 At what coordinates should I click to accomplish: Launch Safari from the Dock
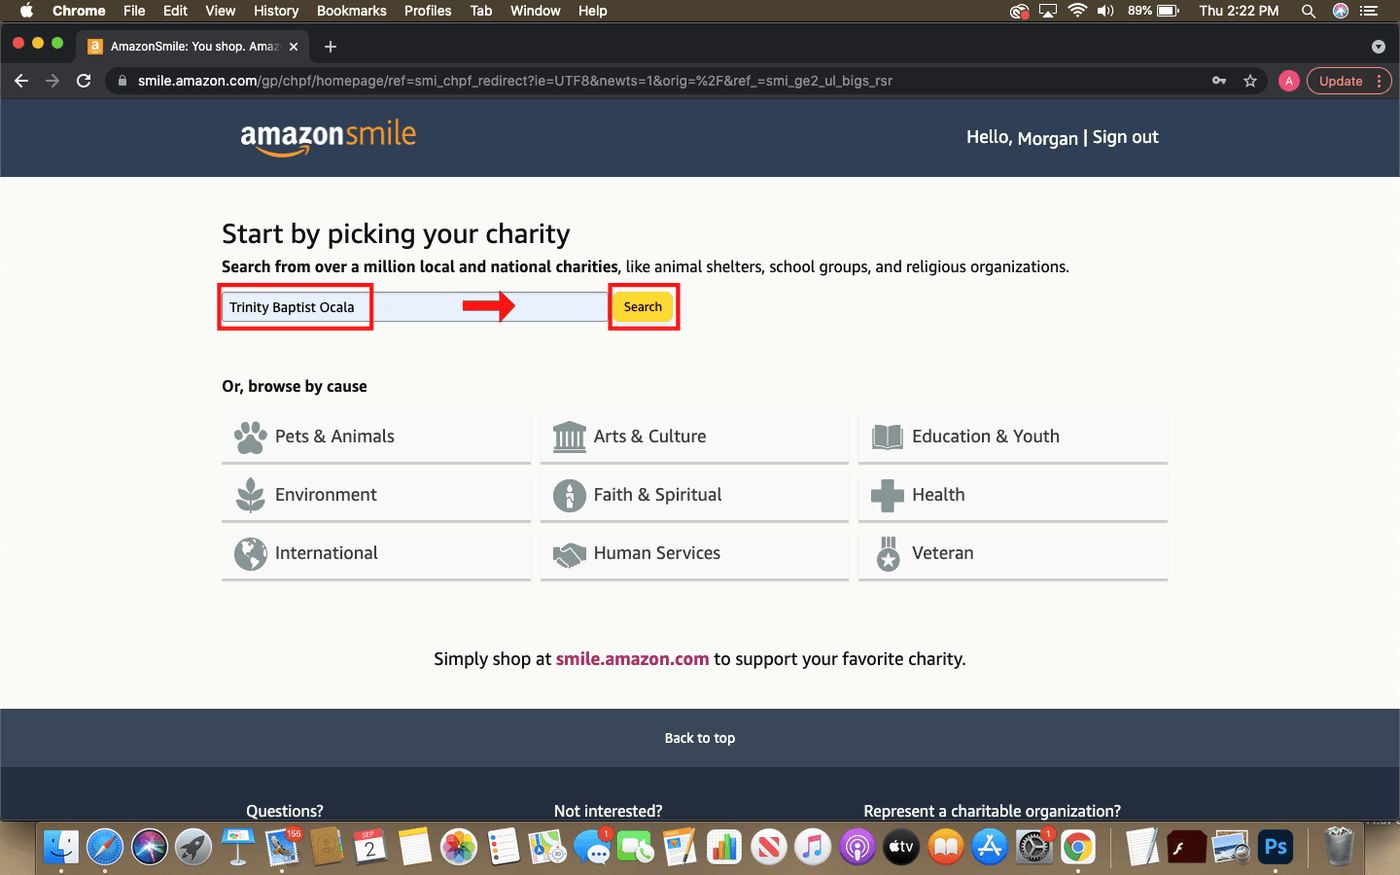click(x=105, y=848)
